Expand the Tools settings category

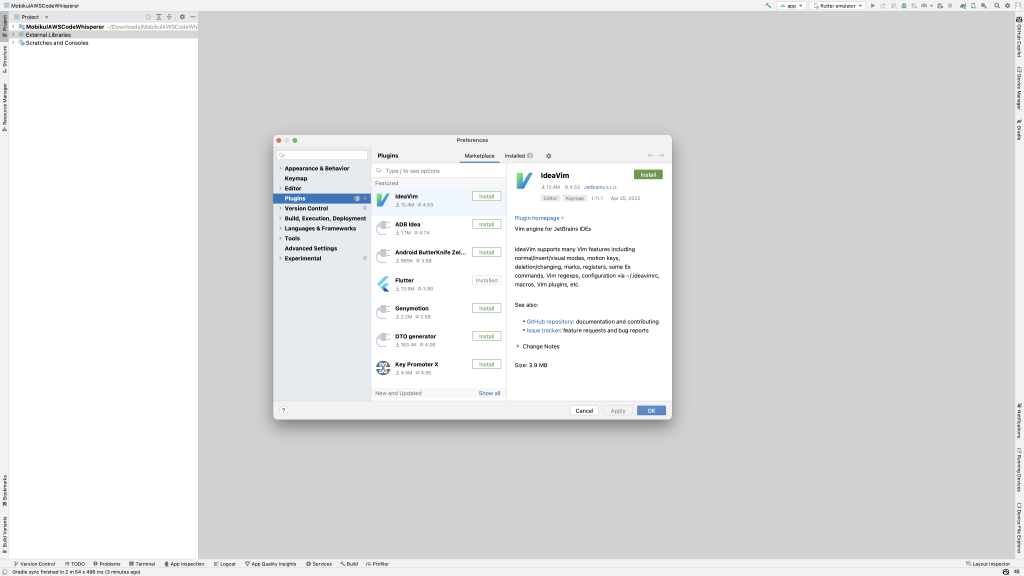tap(281, 239)
